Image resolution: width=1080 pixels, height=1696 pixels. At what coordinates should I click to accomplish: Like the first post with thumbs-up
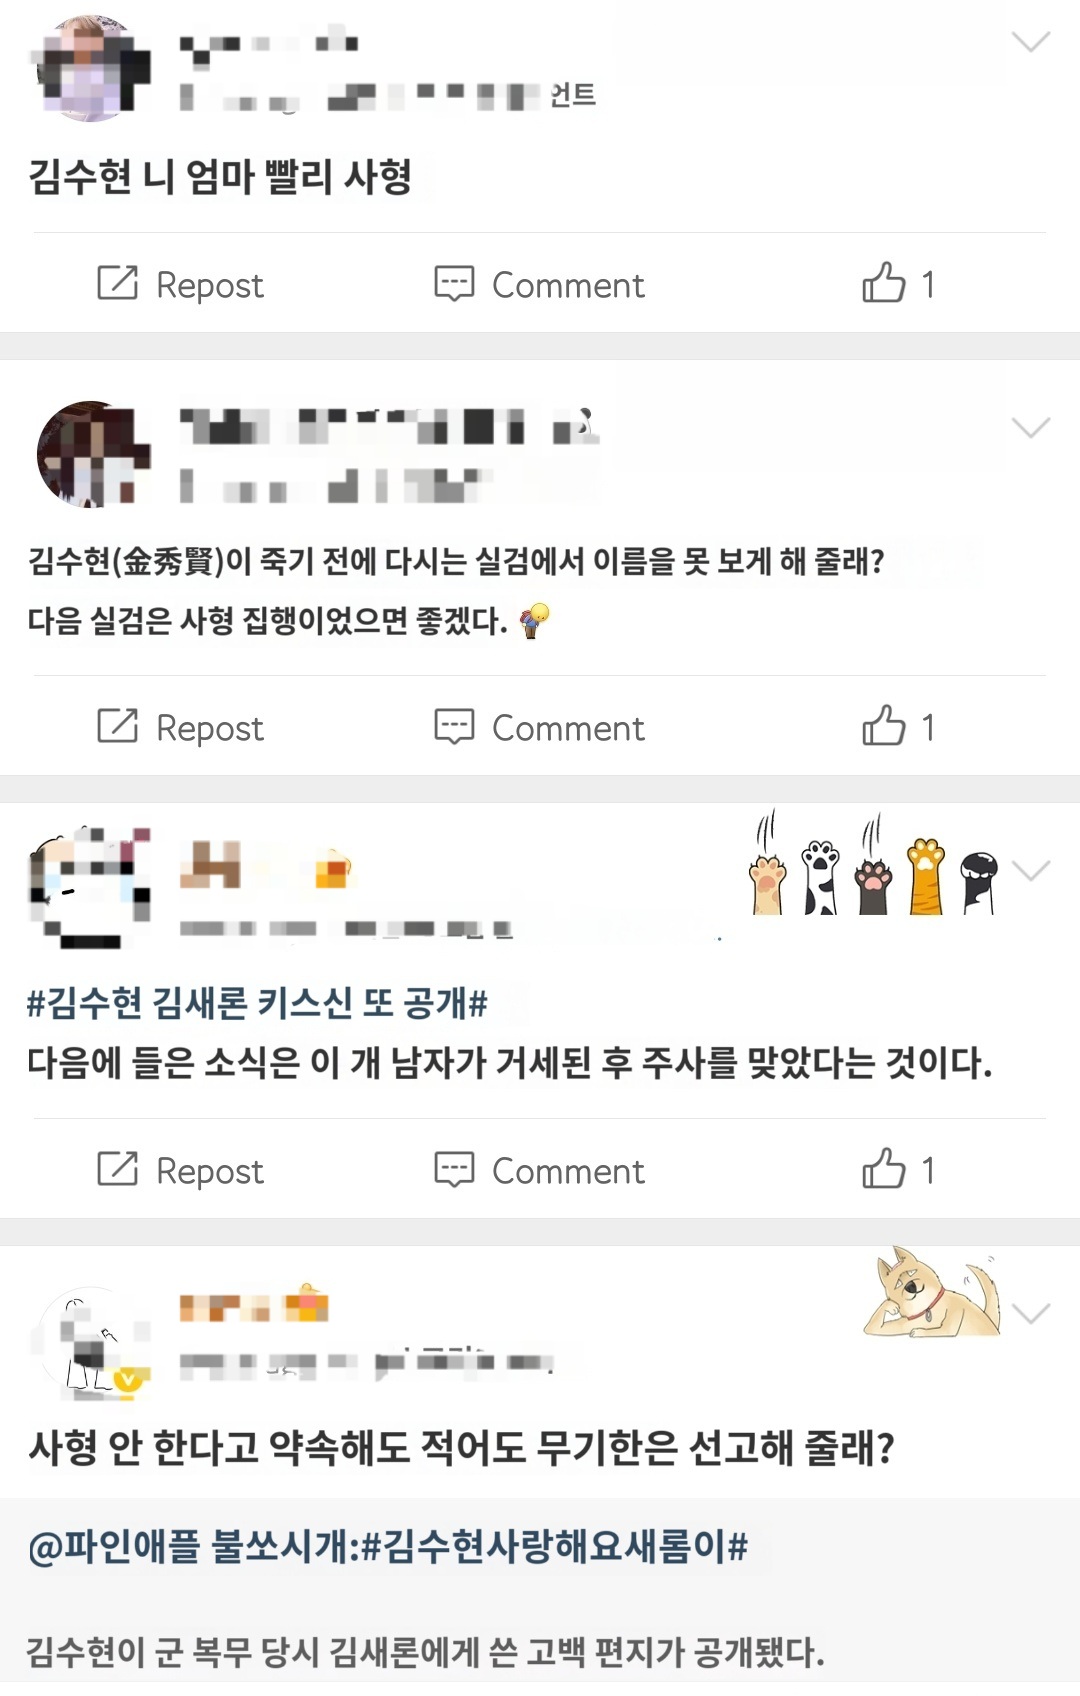pyautogui.click(x=884, y=283)
